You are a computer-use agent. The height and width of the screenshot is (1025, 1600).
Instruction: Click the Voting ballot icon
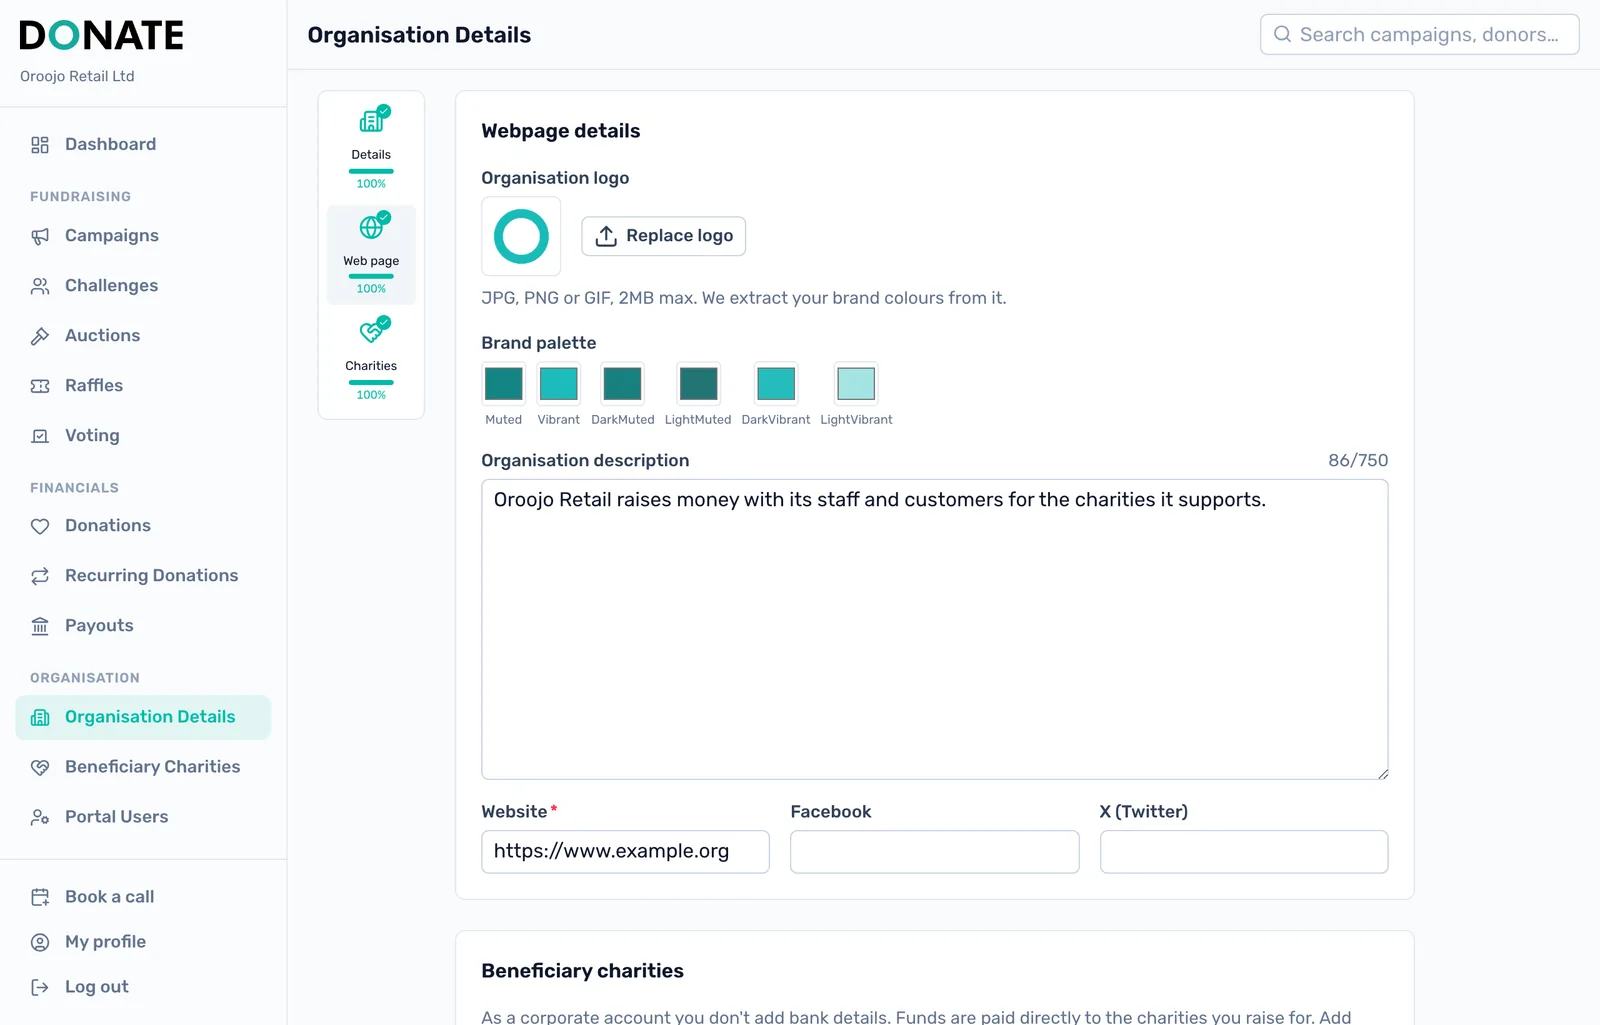pyautogui.click(x=40, y=436)
